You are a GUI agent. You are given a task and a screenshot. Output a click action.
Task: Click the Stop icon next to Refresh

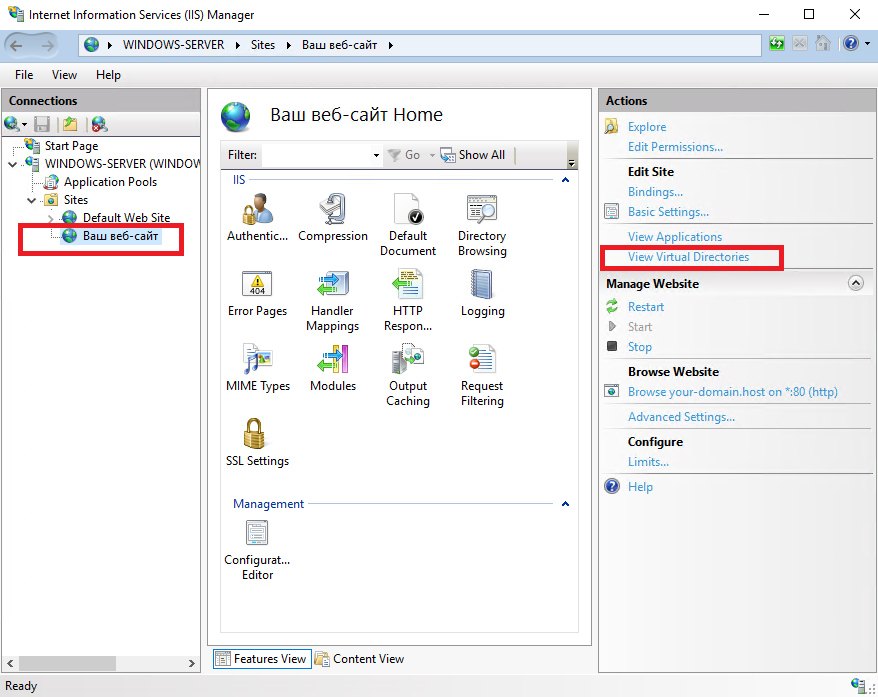[800, 44]
